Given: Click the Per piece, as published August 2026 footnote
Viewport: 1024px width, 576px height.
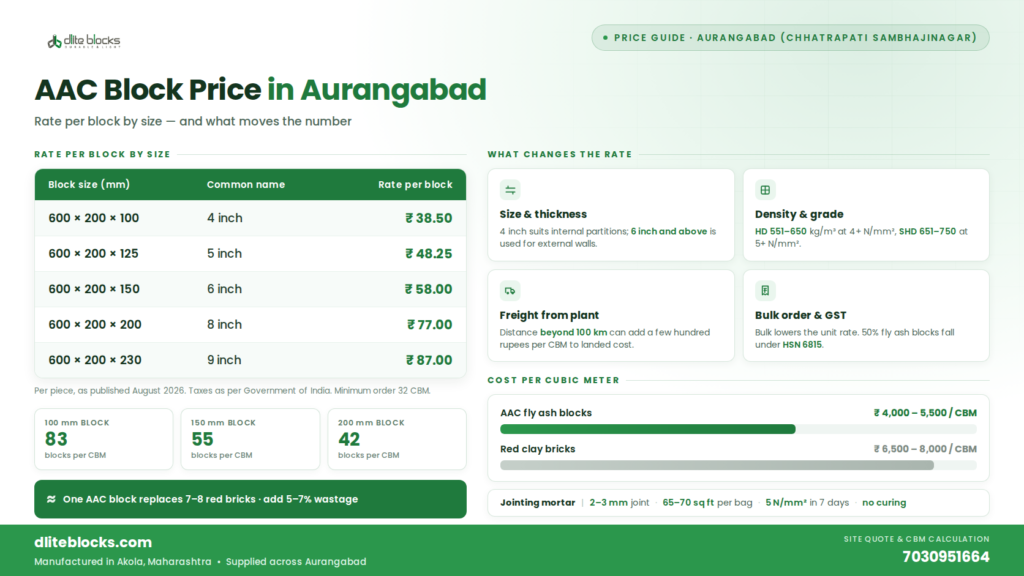Looking at the screenshot, I should point(232,391).
